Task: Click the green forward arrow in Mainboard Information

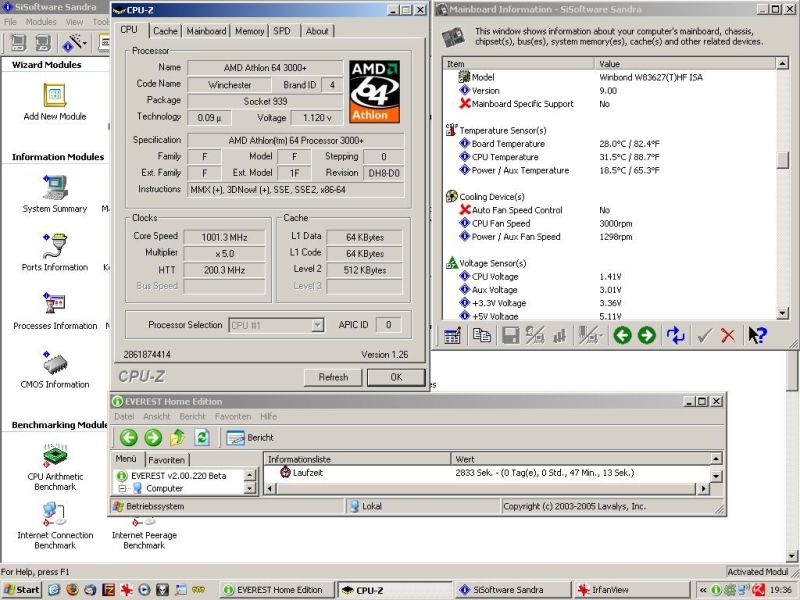Action: 646,335
